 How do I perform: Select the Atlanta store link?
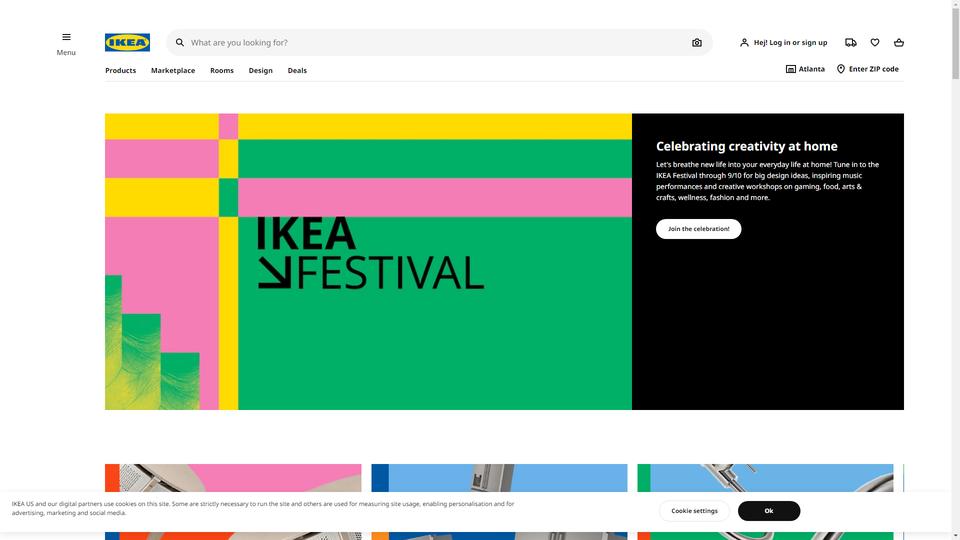coord(805,69)
